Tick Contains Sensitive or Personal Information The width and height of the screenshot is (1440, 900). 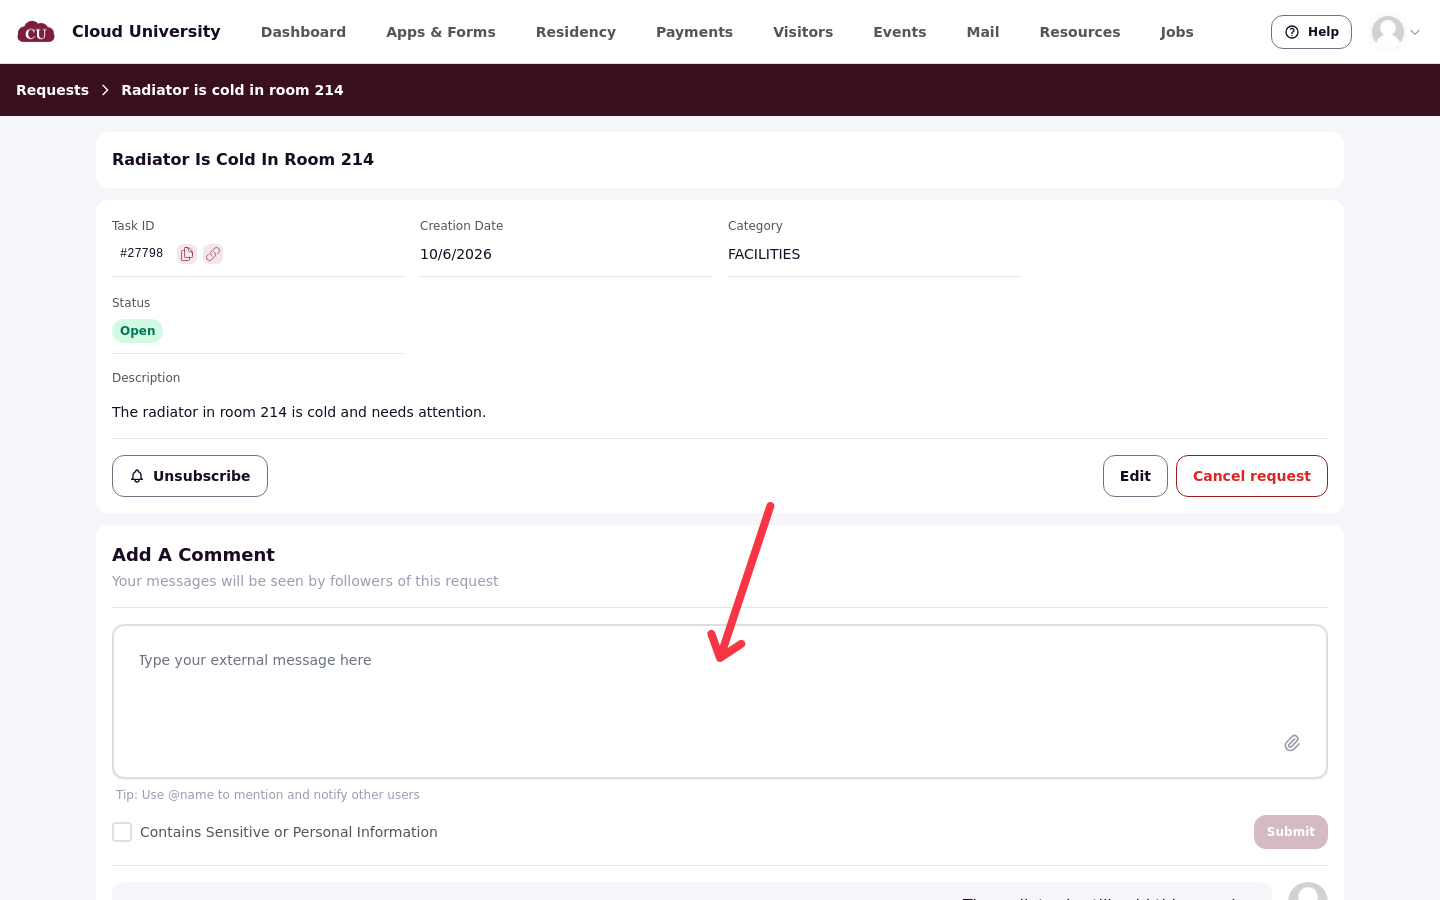[122, 832]
